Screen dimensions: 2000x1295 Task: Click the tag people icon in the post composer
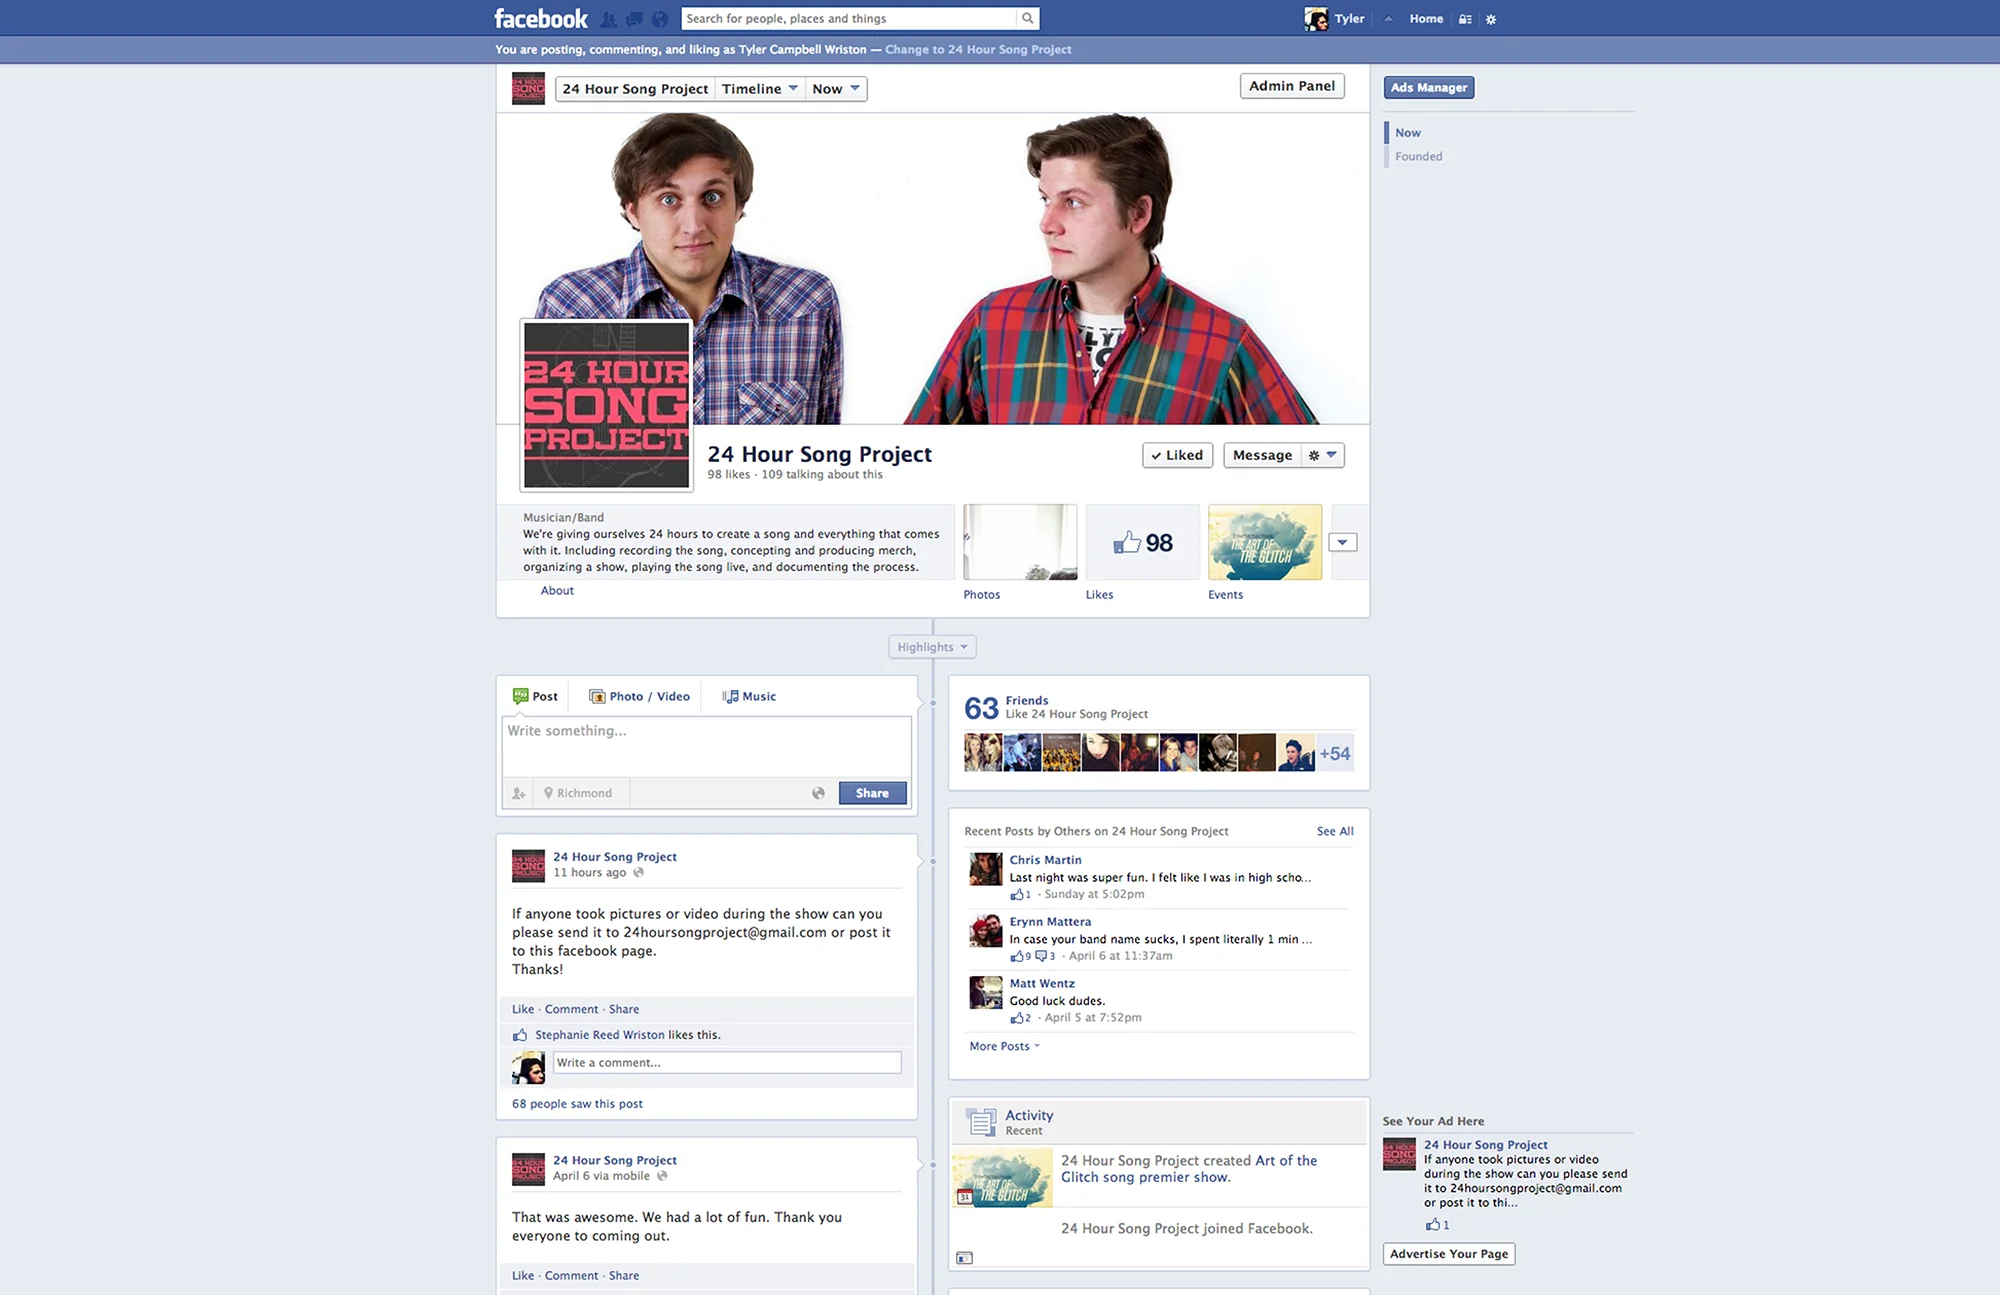click(x=518, y=793)
